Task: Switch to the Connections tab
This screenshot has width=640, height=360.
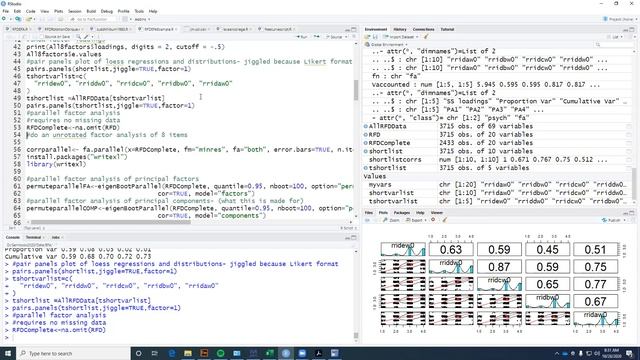Action: [423, 29]
